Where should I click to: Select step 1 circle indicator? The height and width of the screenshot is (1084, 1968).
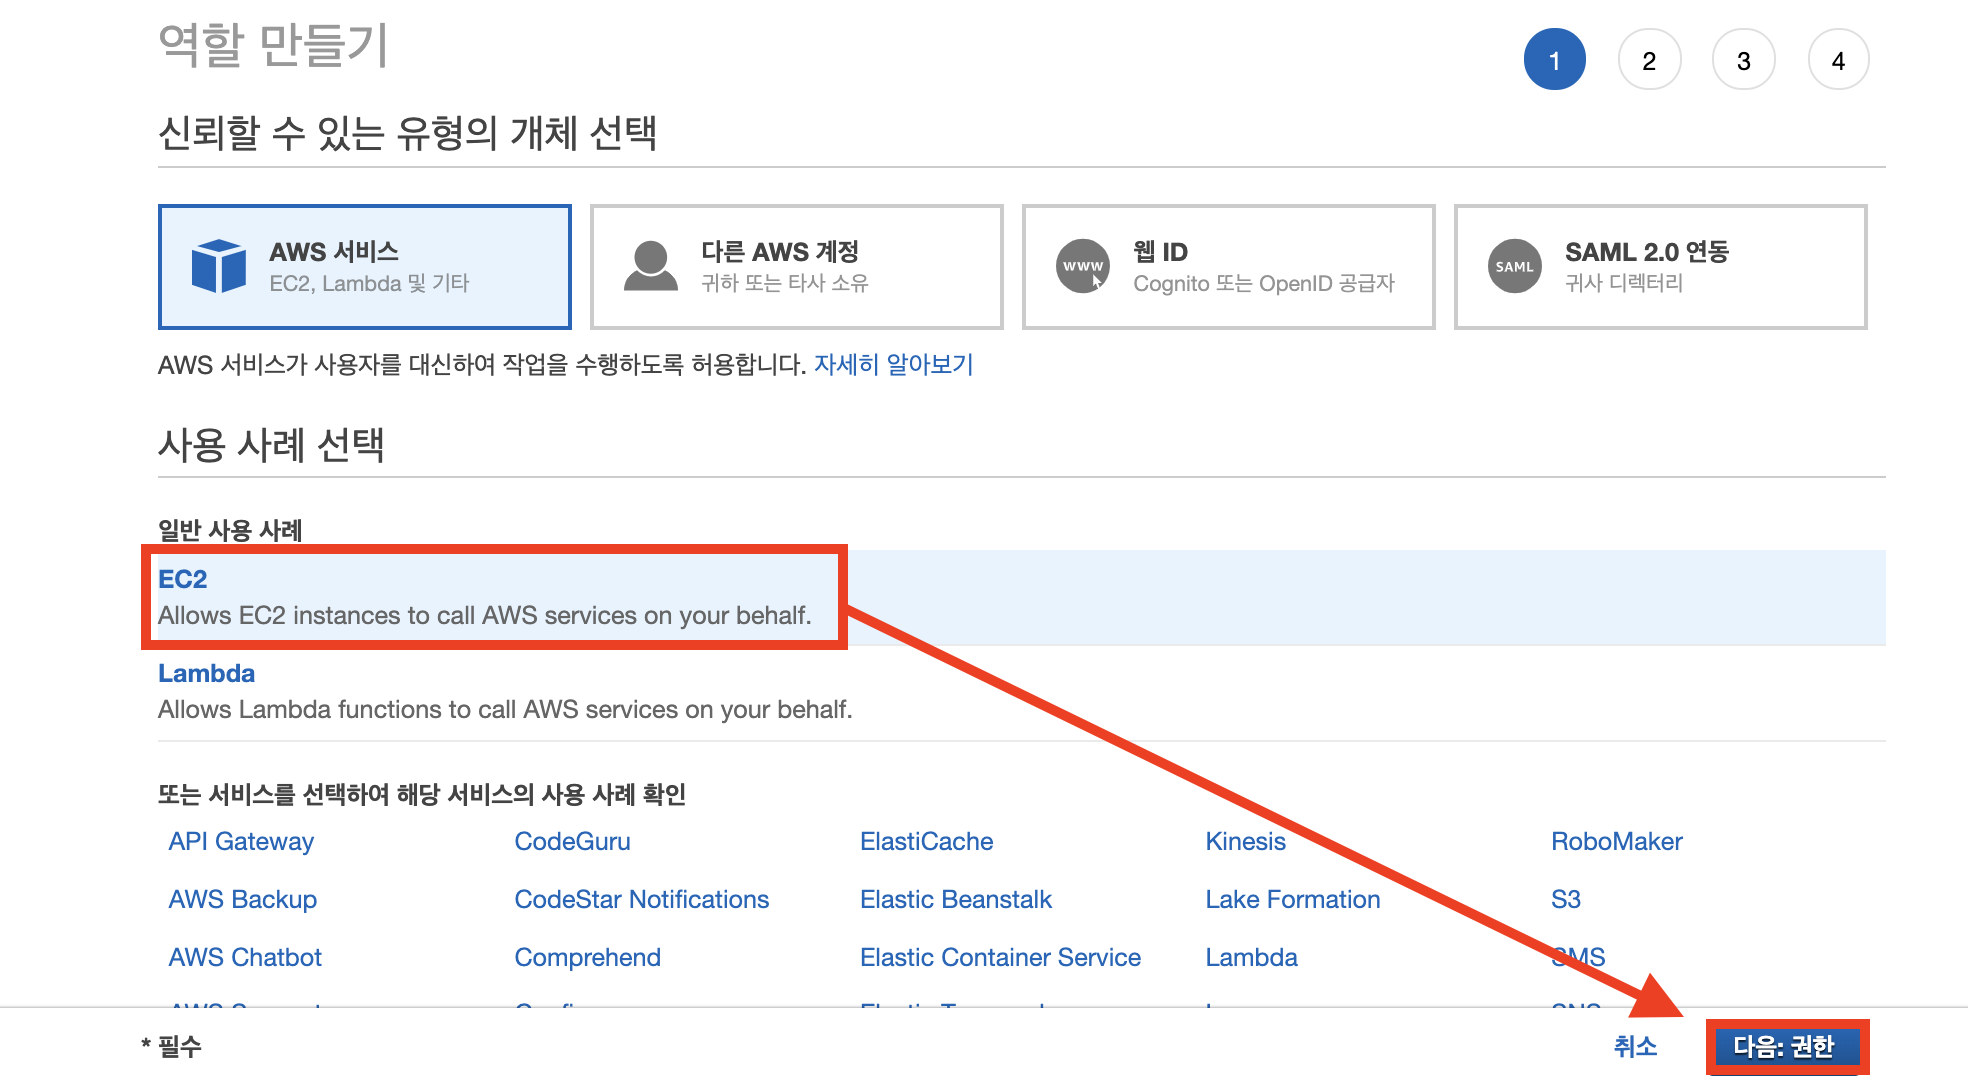[x=1554, y=60]
